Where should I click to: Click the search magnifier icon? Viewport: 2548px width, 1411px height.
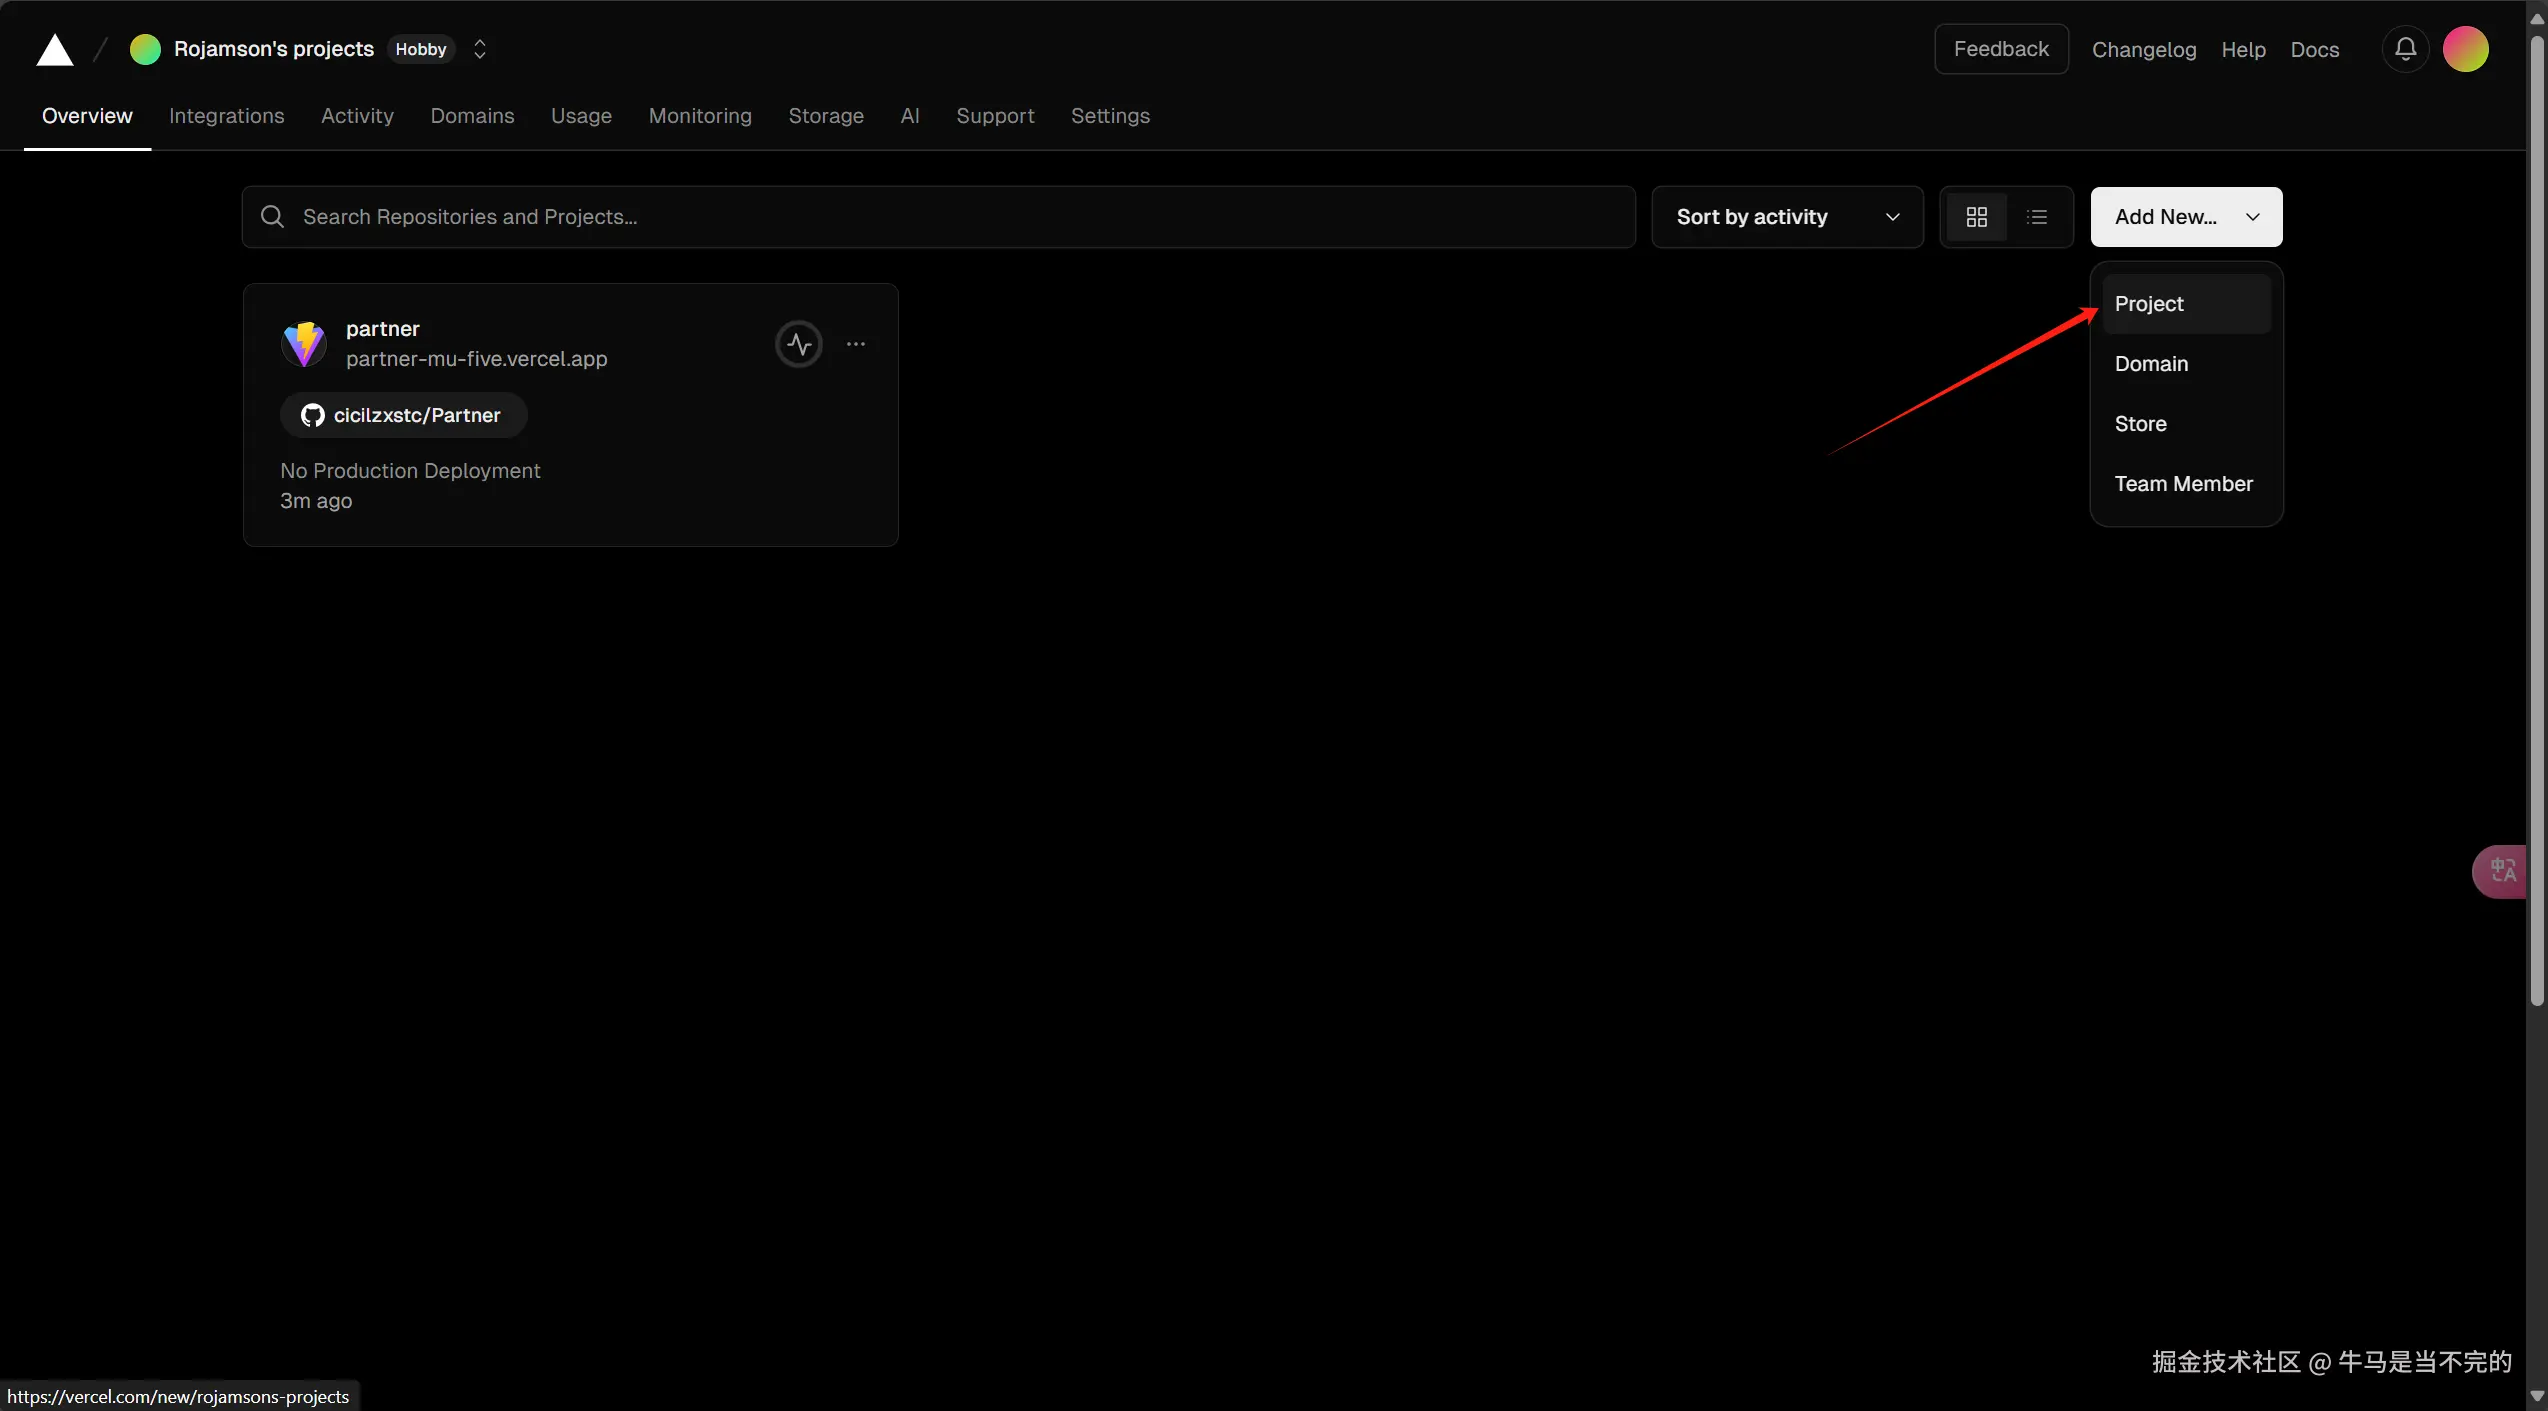pos(272,217)
